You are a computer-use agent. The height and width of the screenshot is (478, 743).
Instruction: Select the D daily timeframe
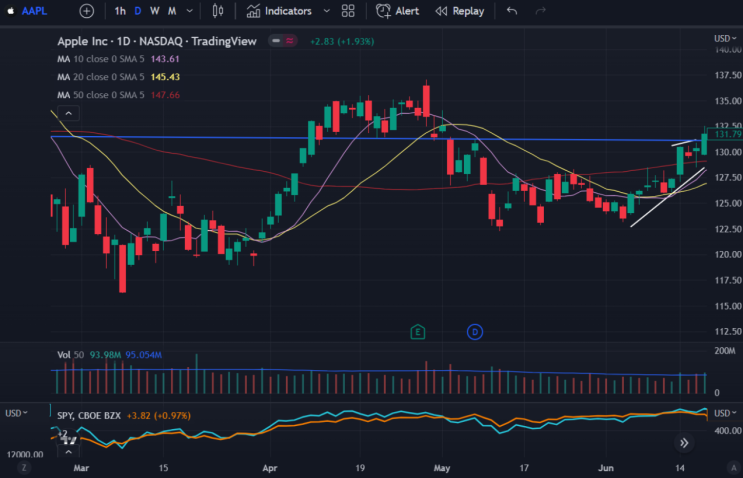pos(137,11)
